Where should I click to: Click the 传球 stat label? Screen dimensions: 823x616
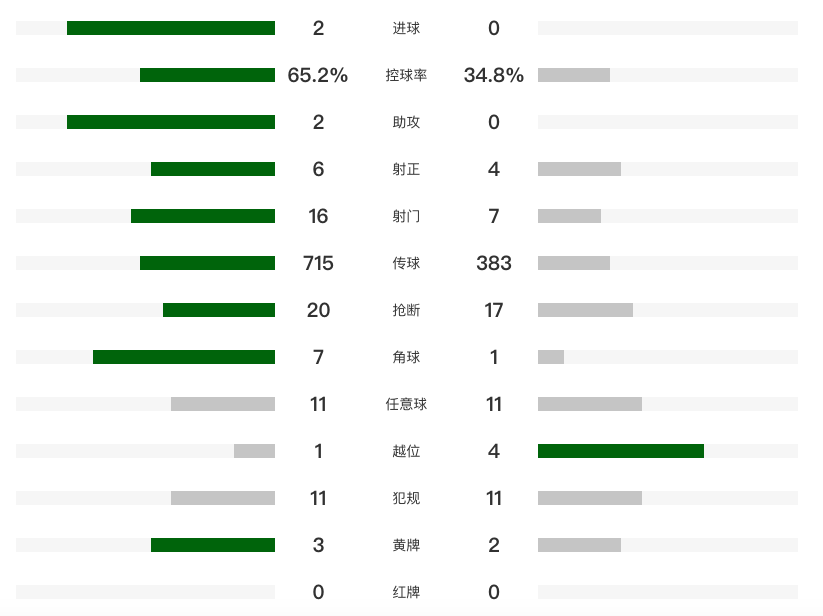pos(406,263)
